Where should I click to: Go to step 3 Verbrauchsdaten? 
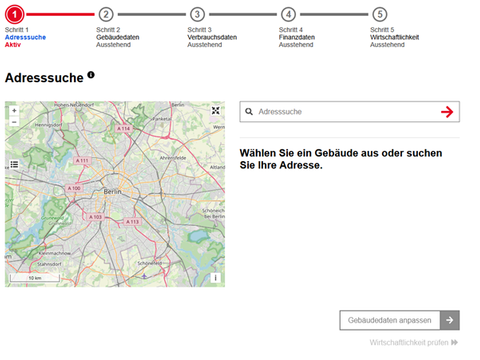pos(197,15)
